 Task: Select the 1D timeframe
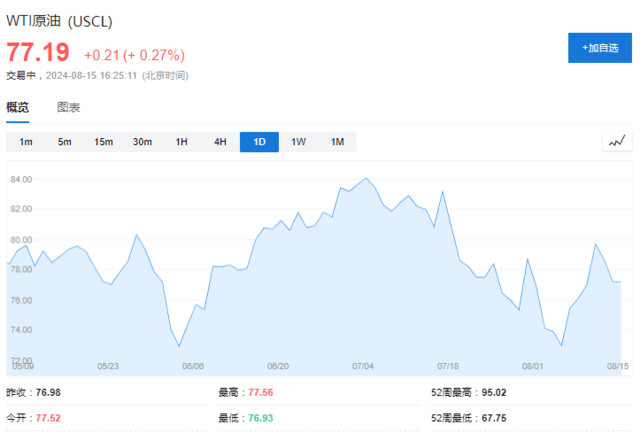point(260,142)
